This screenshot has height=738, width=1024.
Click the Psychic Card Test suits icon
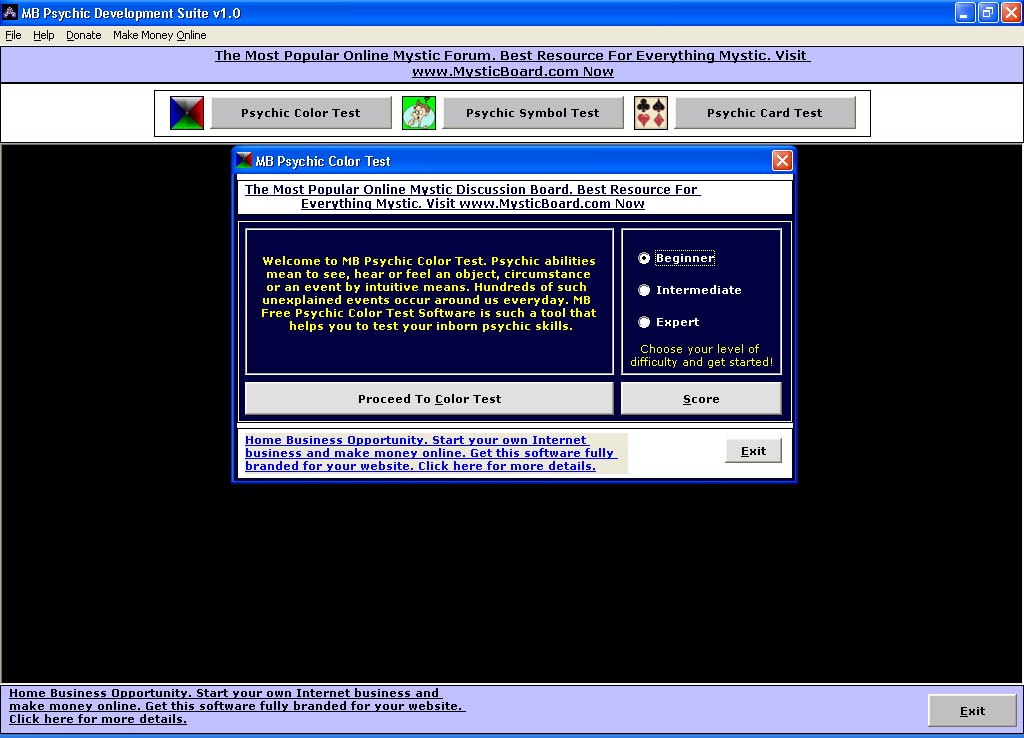pyautogui.click(x=650, y=113)
